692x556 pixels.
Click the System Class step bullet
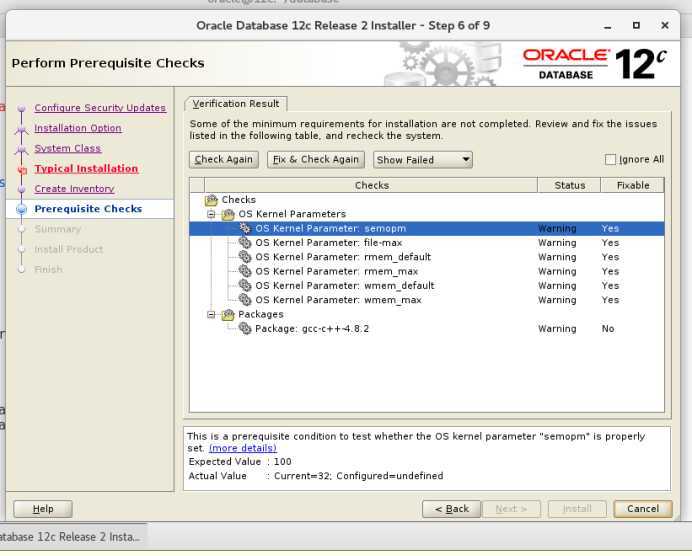pos(22,149)
